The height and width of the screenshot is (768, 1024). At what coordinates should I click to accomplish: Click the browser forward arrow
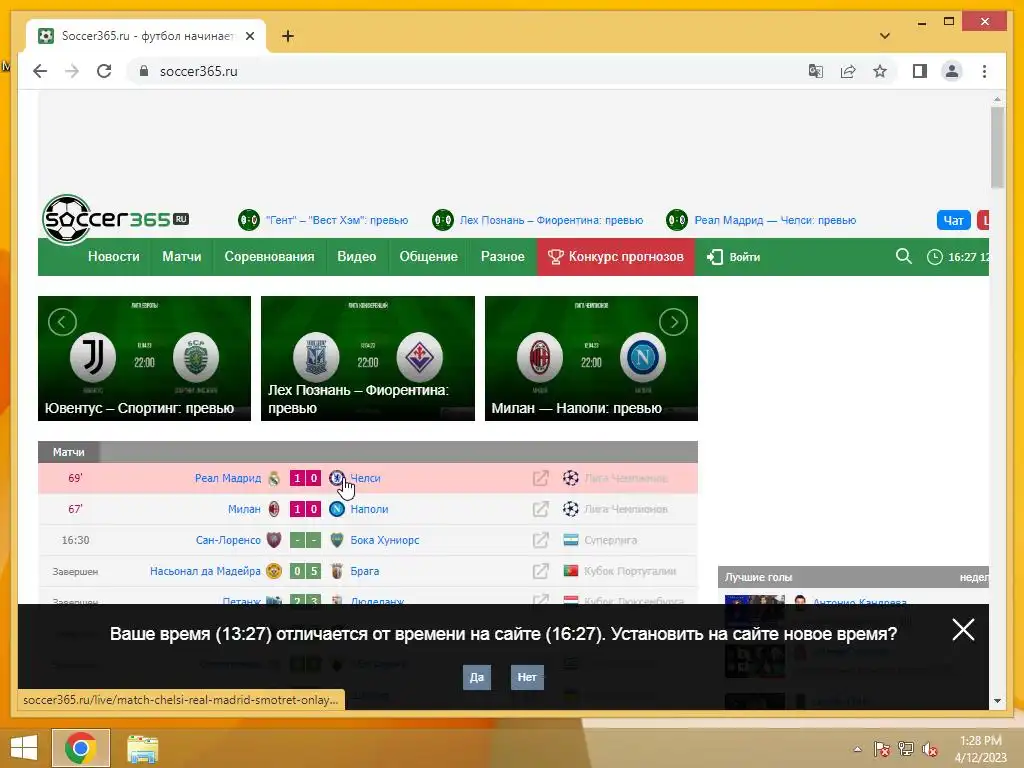click(72, 71)
